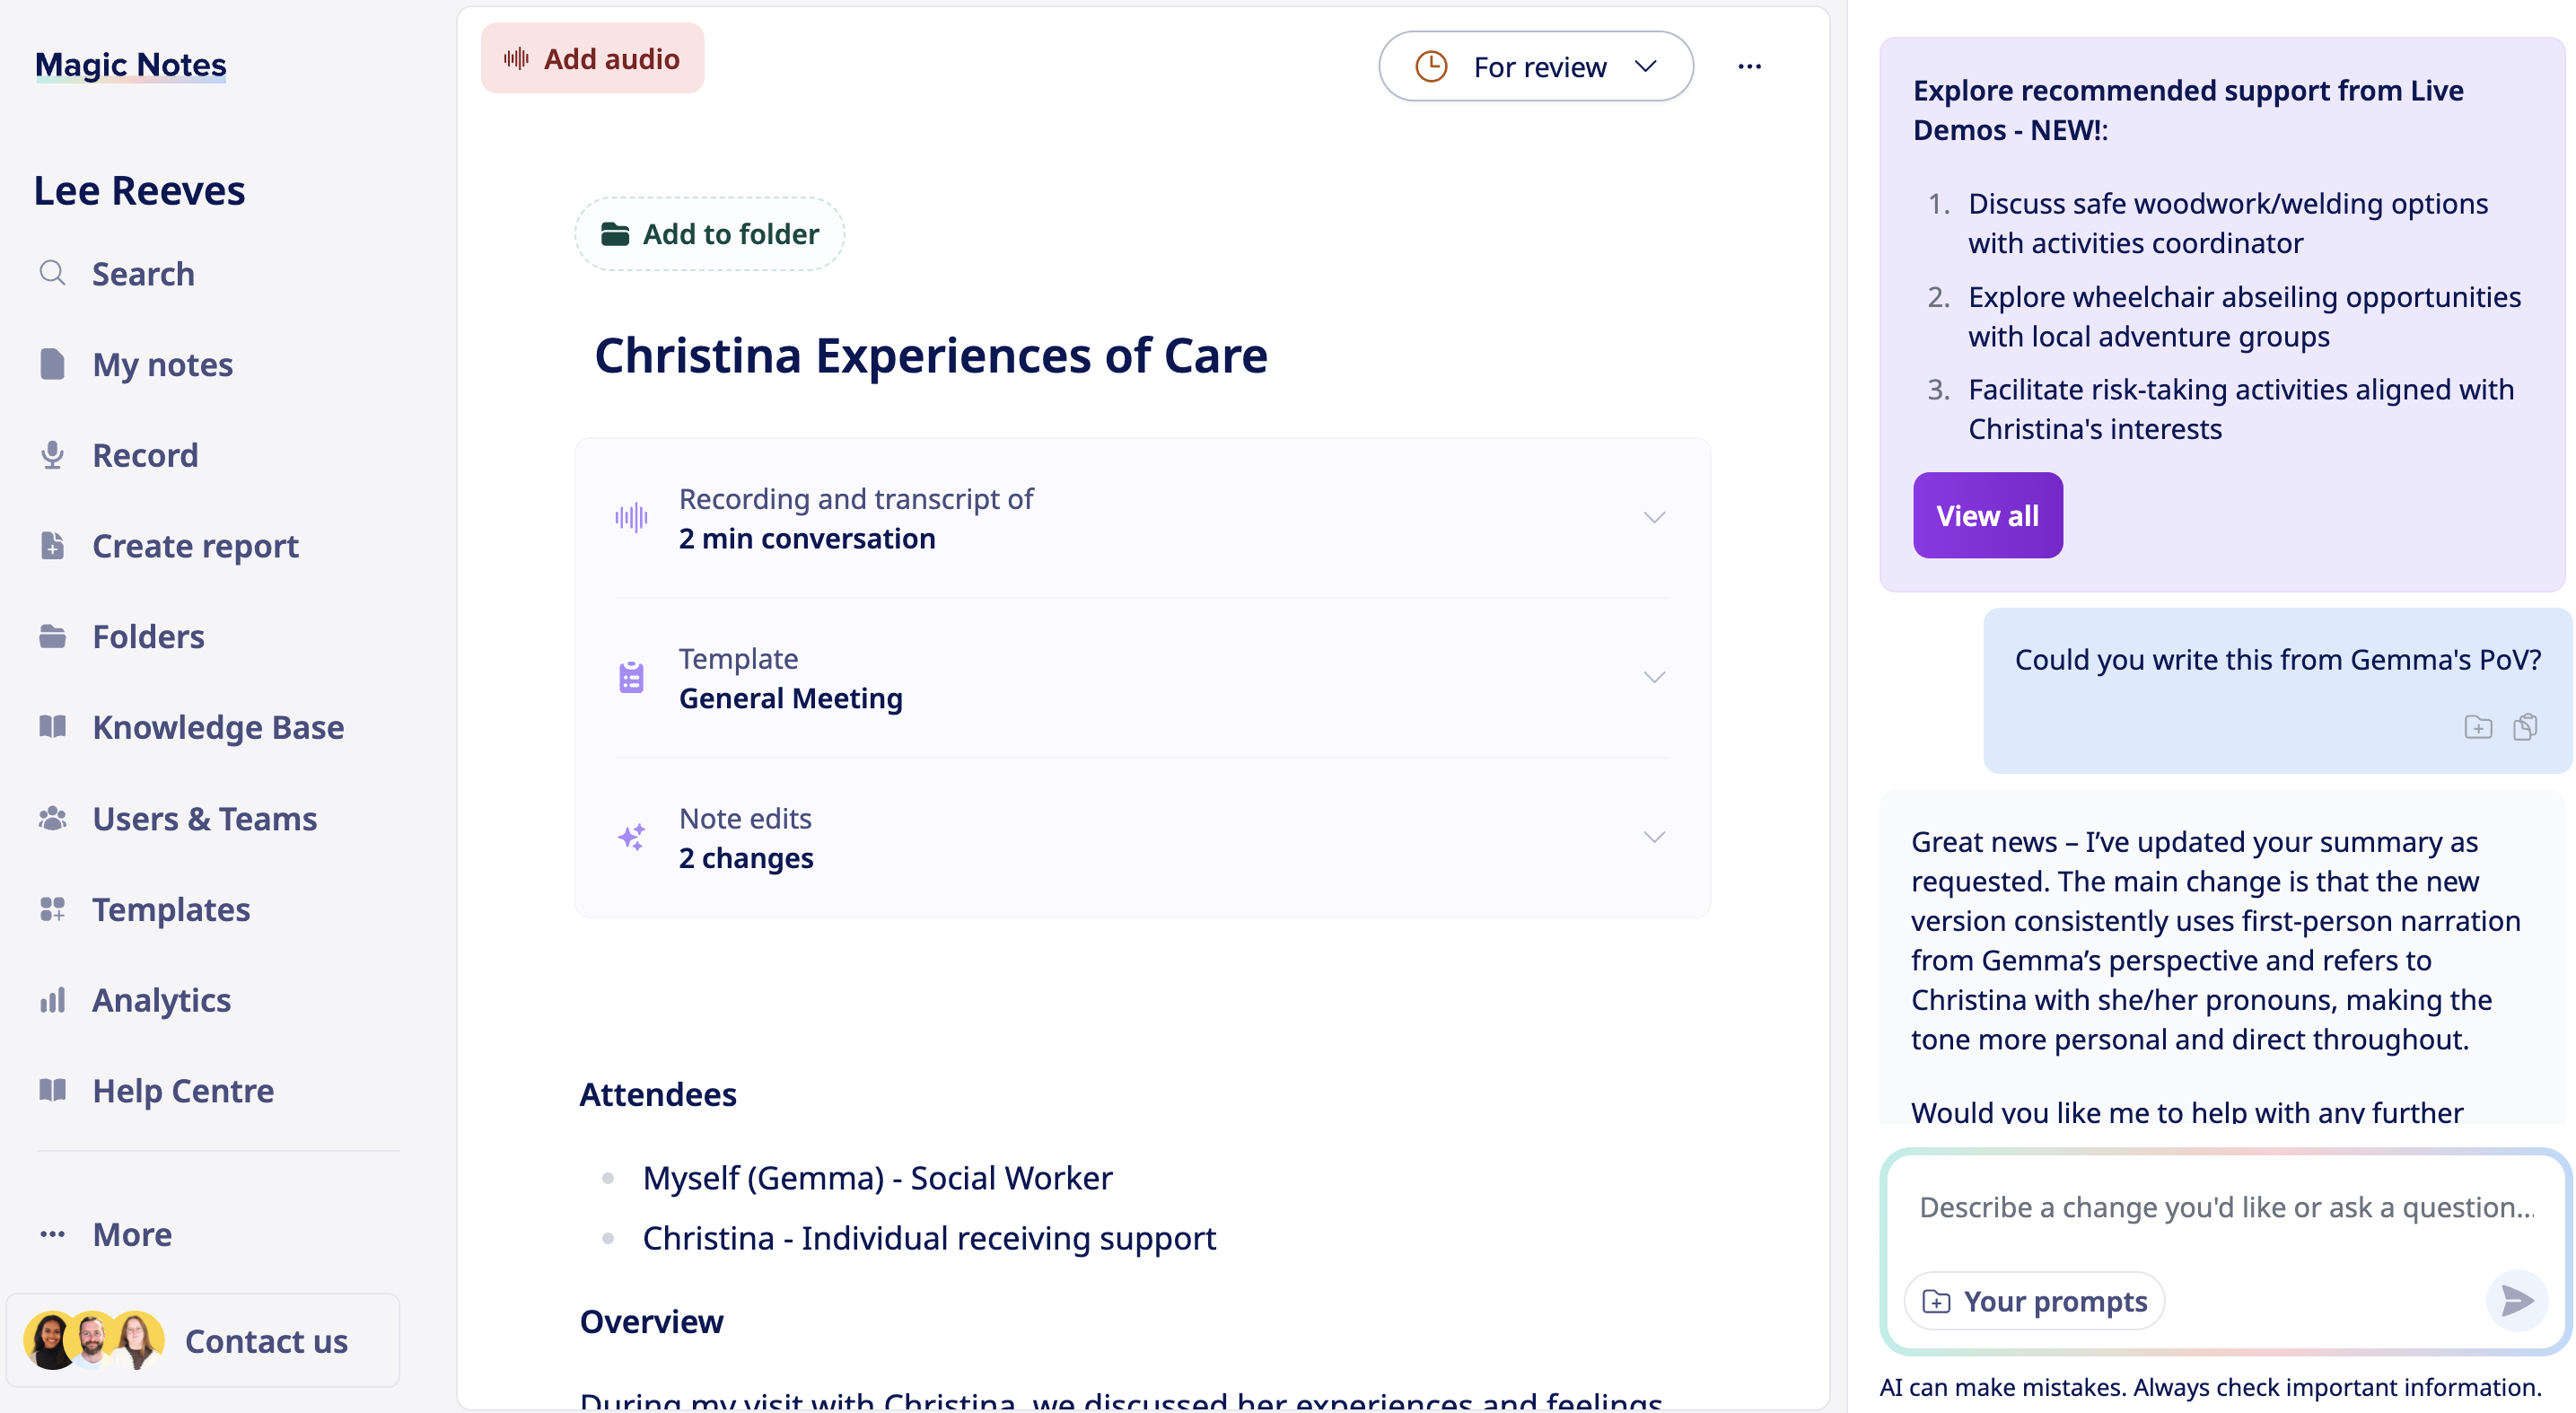
Task: Expand the Template General Meeting section
Action: click(x=1654, y=678)
